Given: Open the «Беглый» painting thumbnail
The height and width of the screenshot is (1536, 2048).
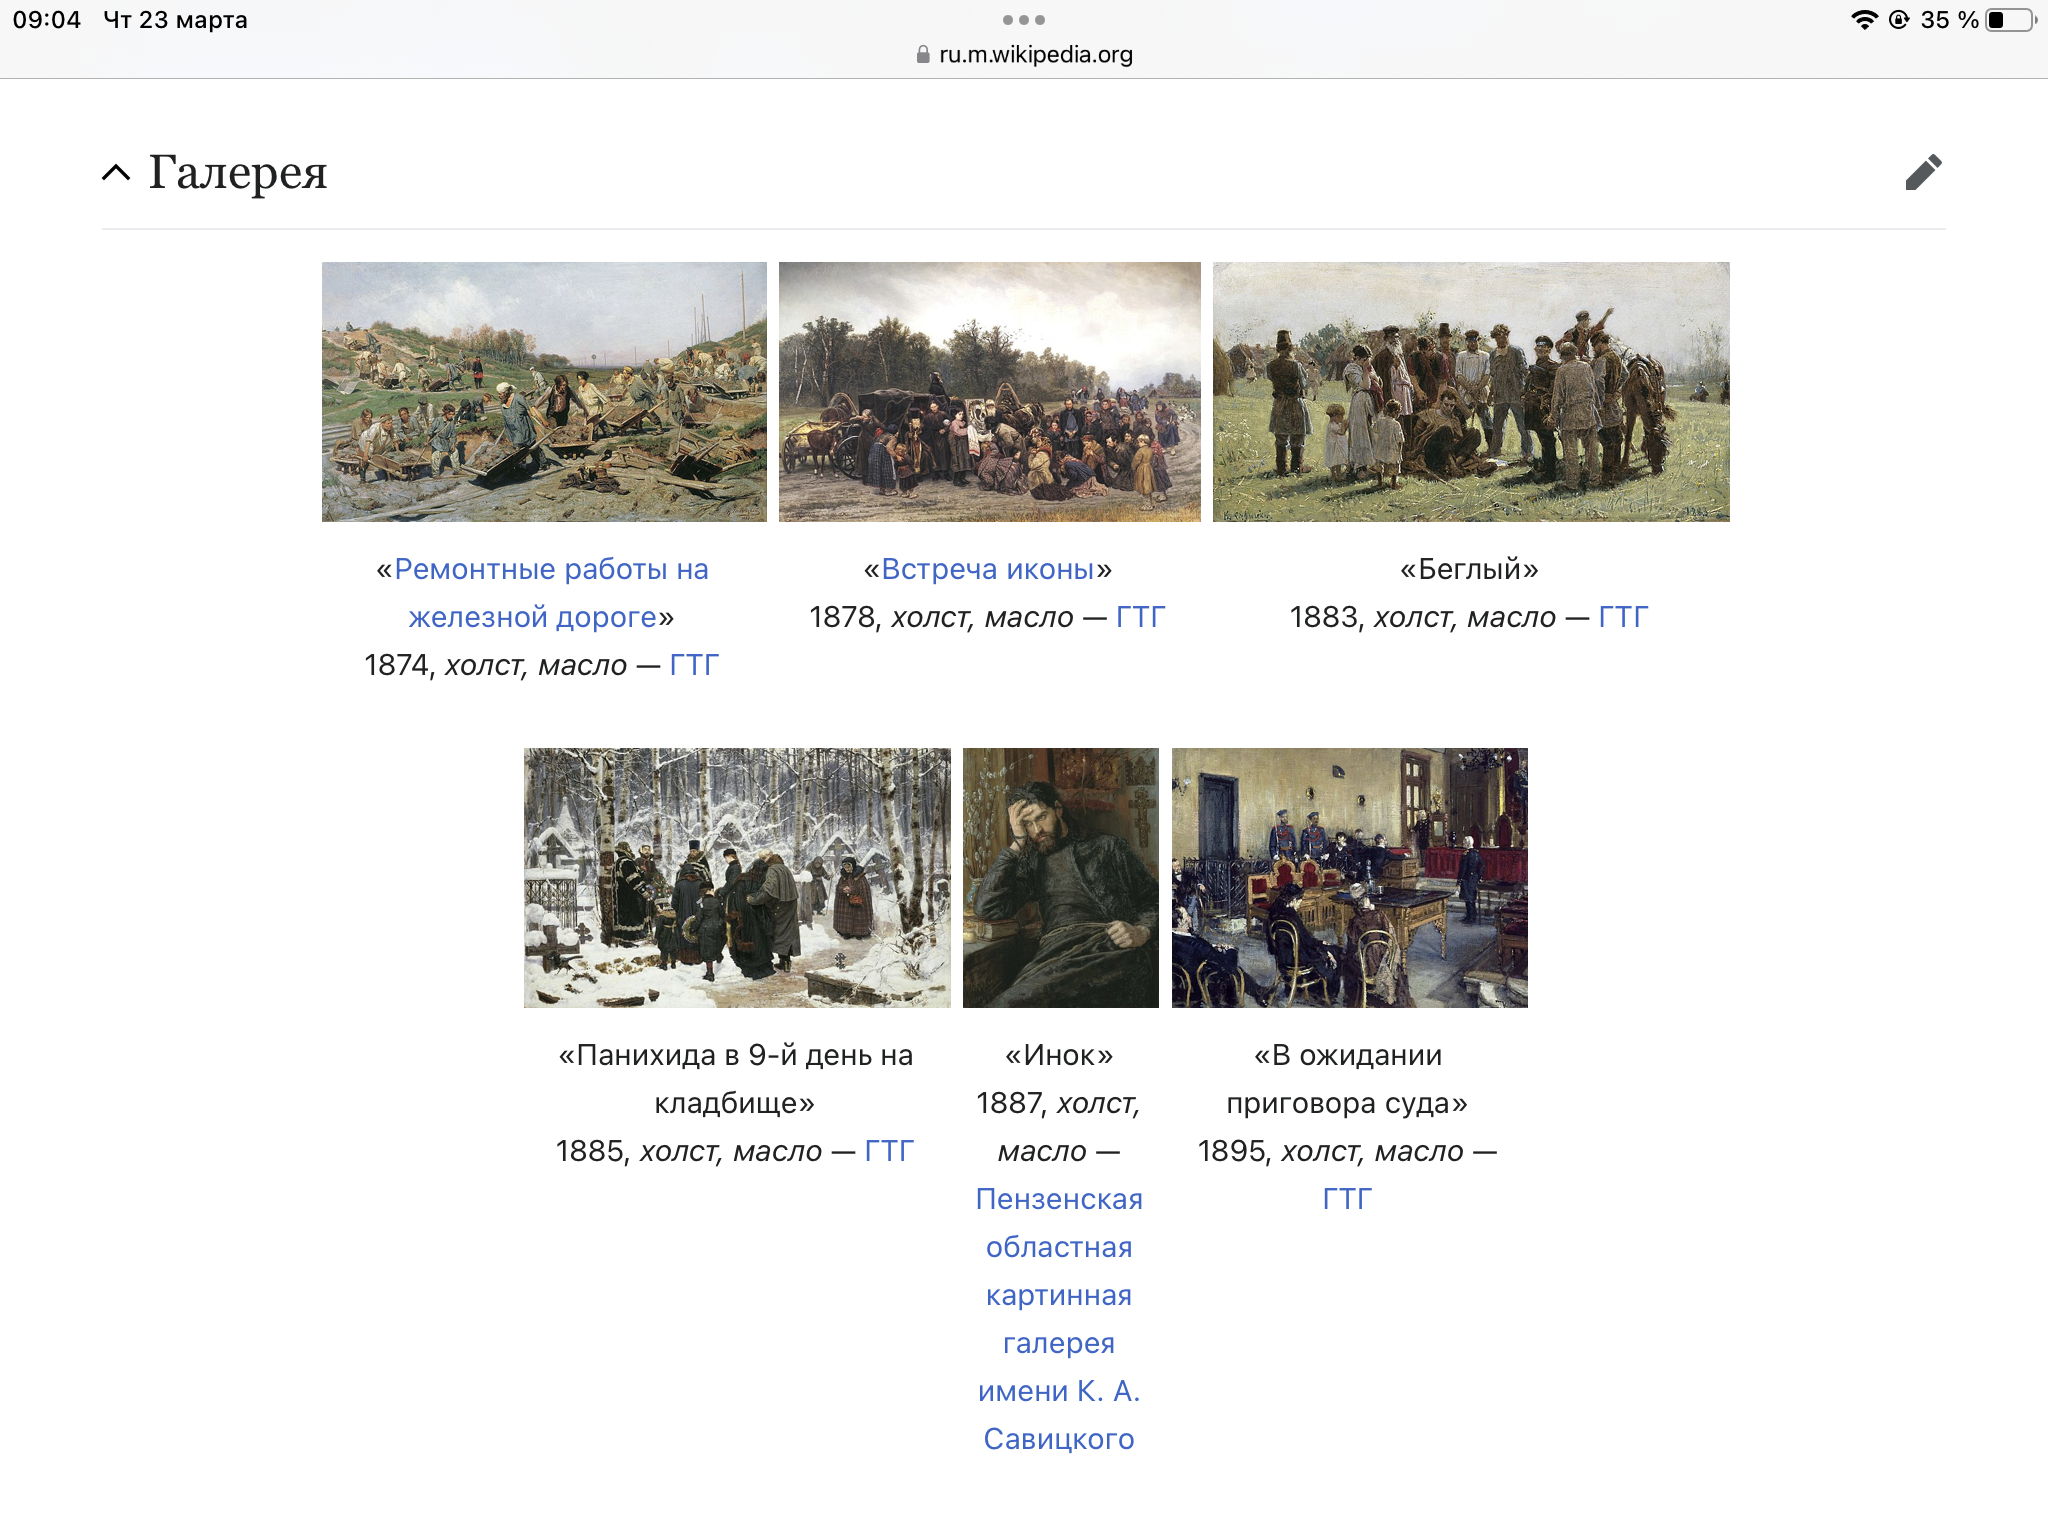Looking at the screenshot, I should pyautogui.click(x=1471, y=392).
